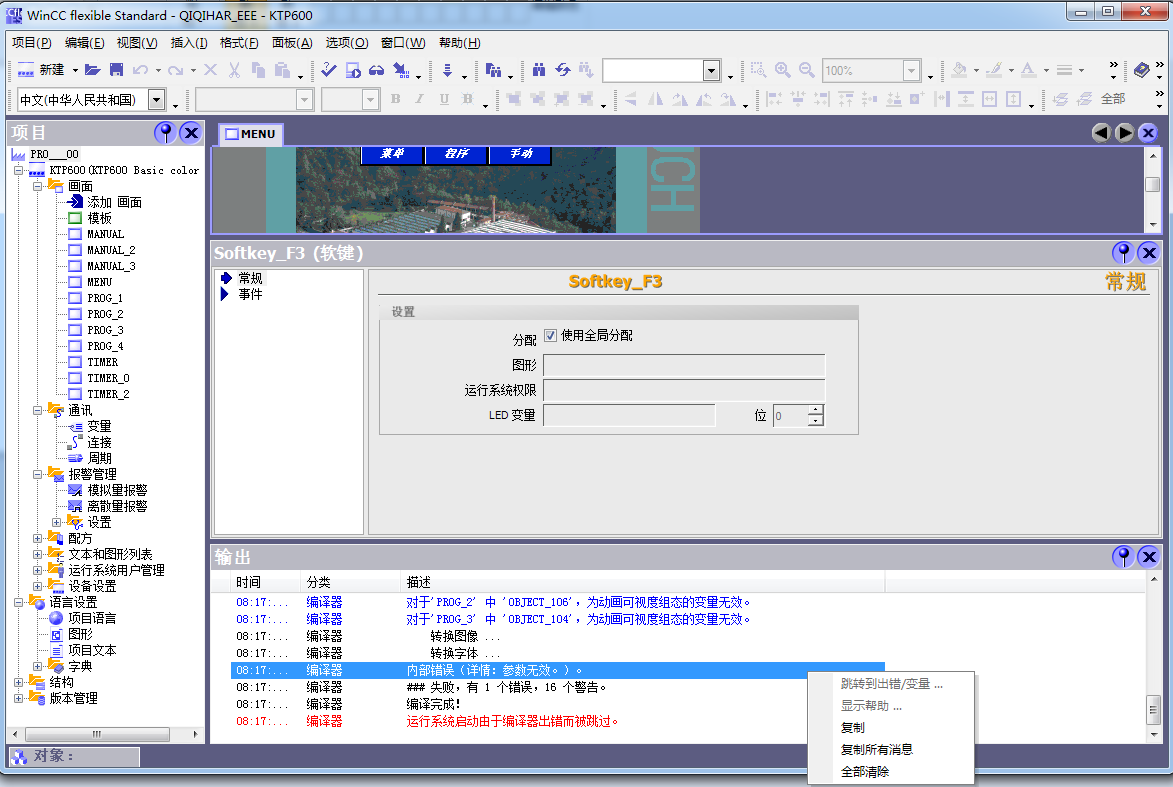Increase the 位 bit stepper value
Image resolution: width=1173 pixels, height=787 pixels.
pyautogui.click(x=815, y=410)
